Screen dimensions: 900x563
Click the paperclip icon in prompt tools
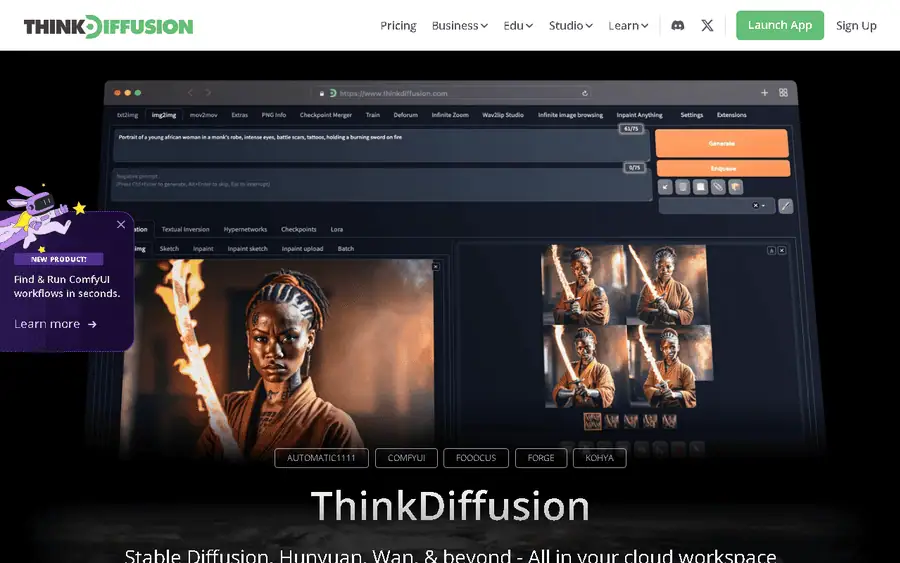[718, 187]
